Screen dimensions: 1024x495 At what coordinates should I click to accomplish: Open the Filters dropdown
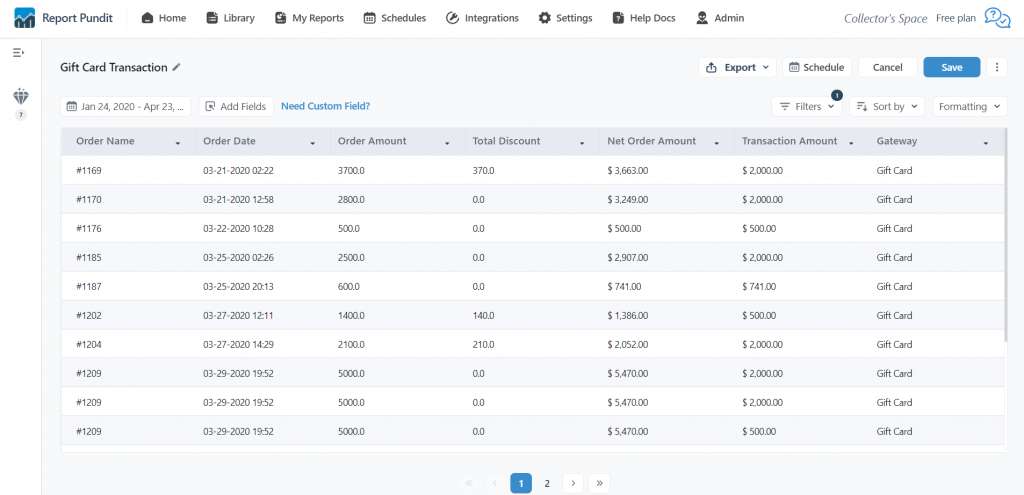(x=807, y=106)
